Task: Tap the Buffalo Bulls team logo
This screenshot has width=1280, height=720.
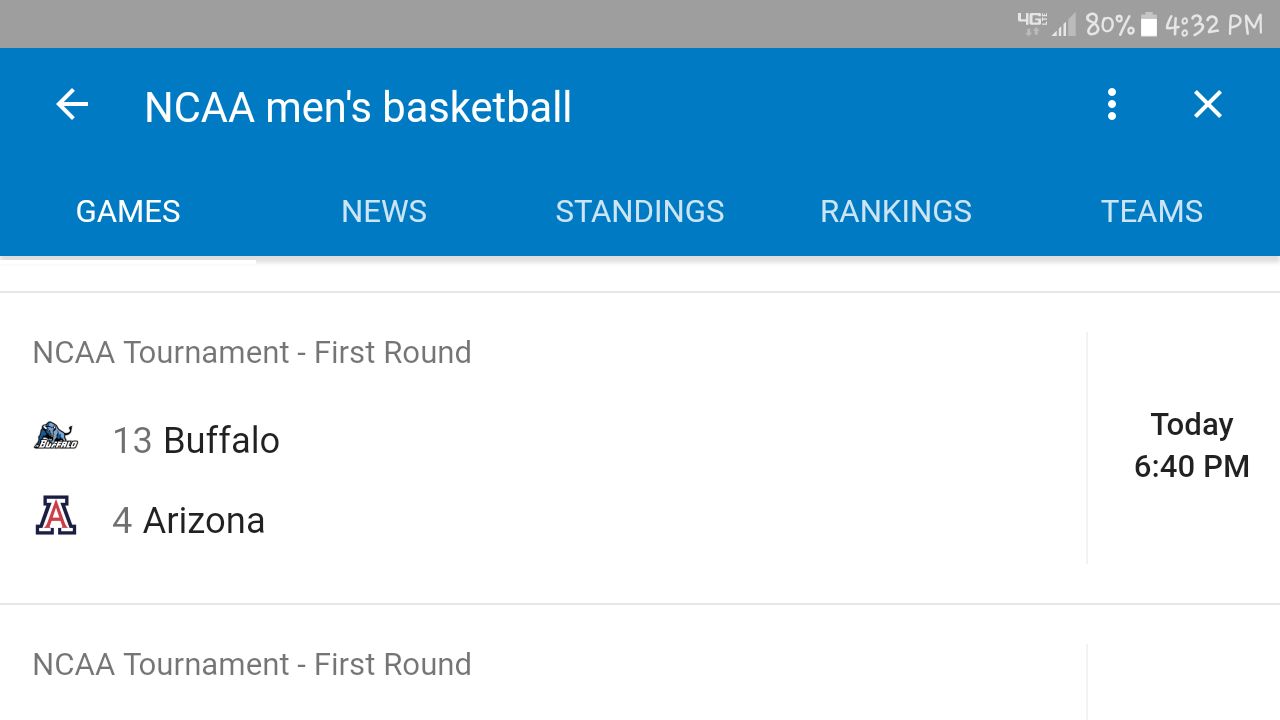Action: (56, 437)
